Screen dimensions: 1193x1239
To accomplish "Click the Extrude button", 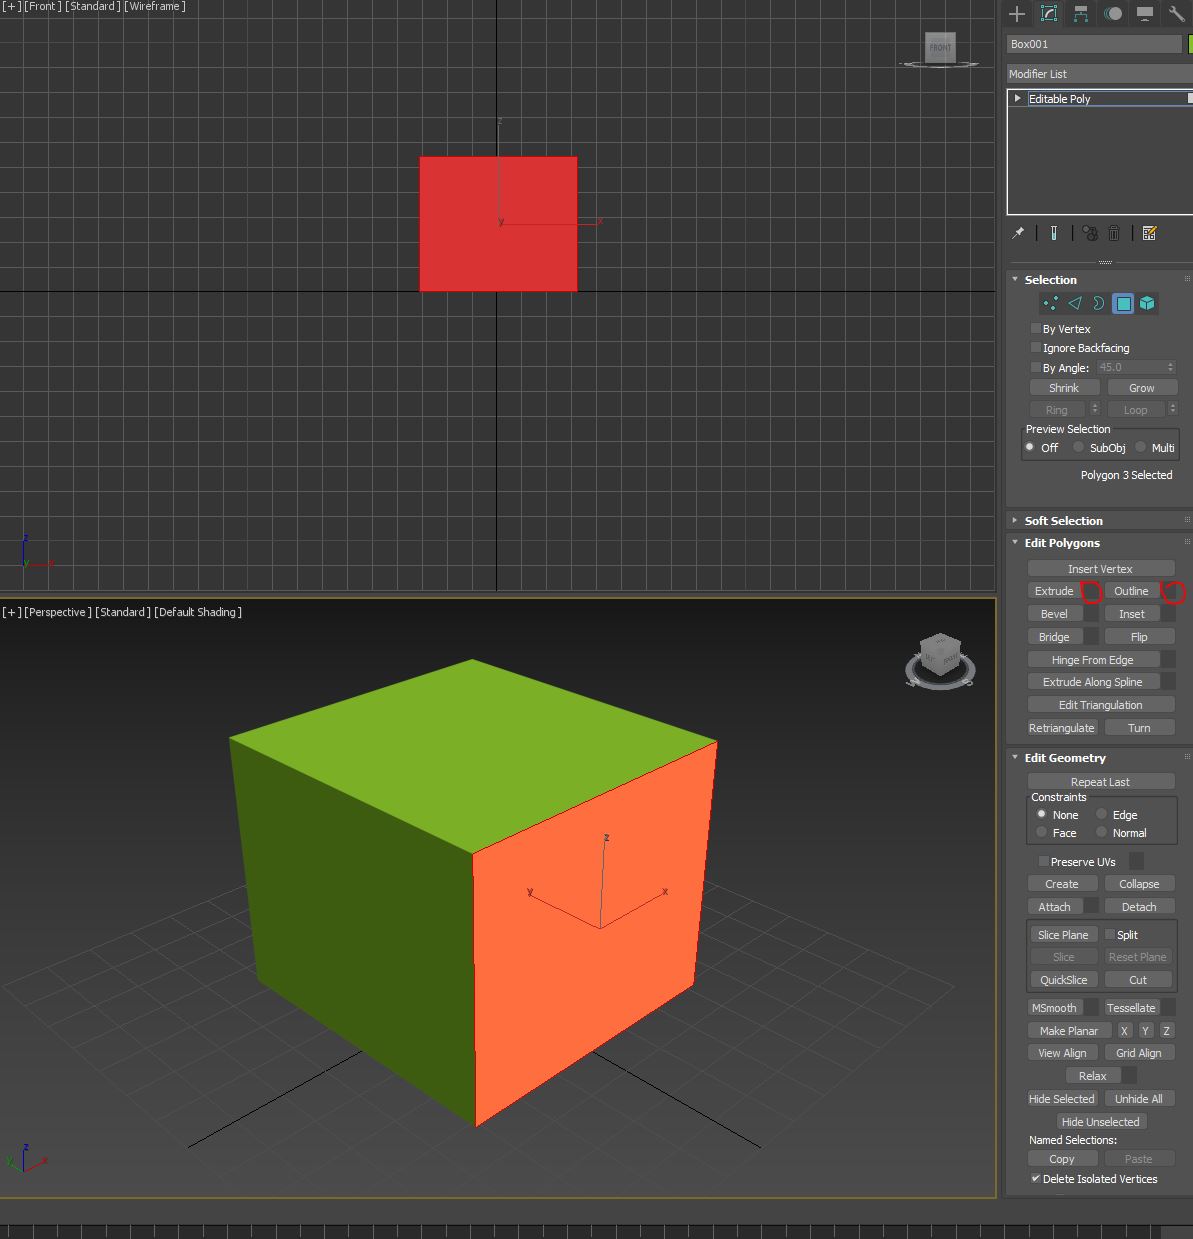I will [1054, 591].
